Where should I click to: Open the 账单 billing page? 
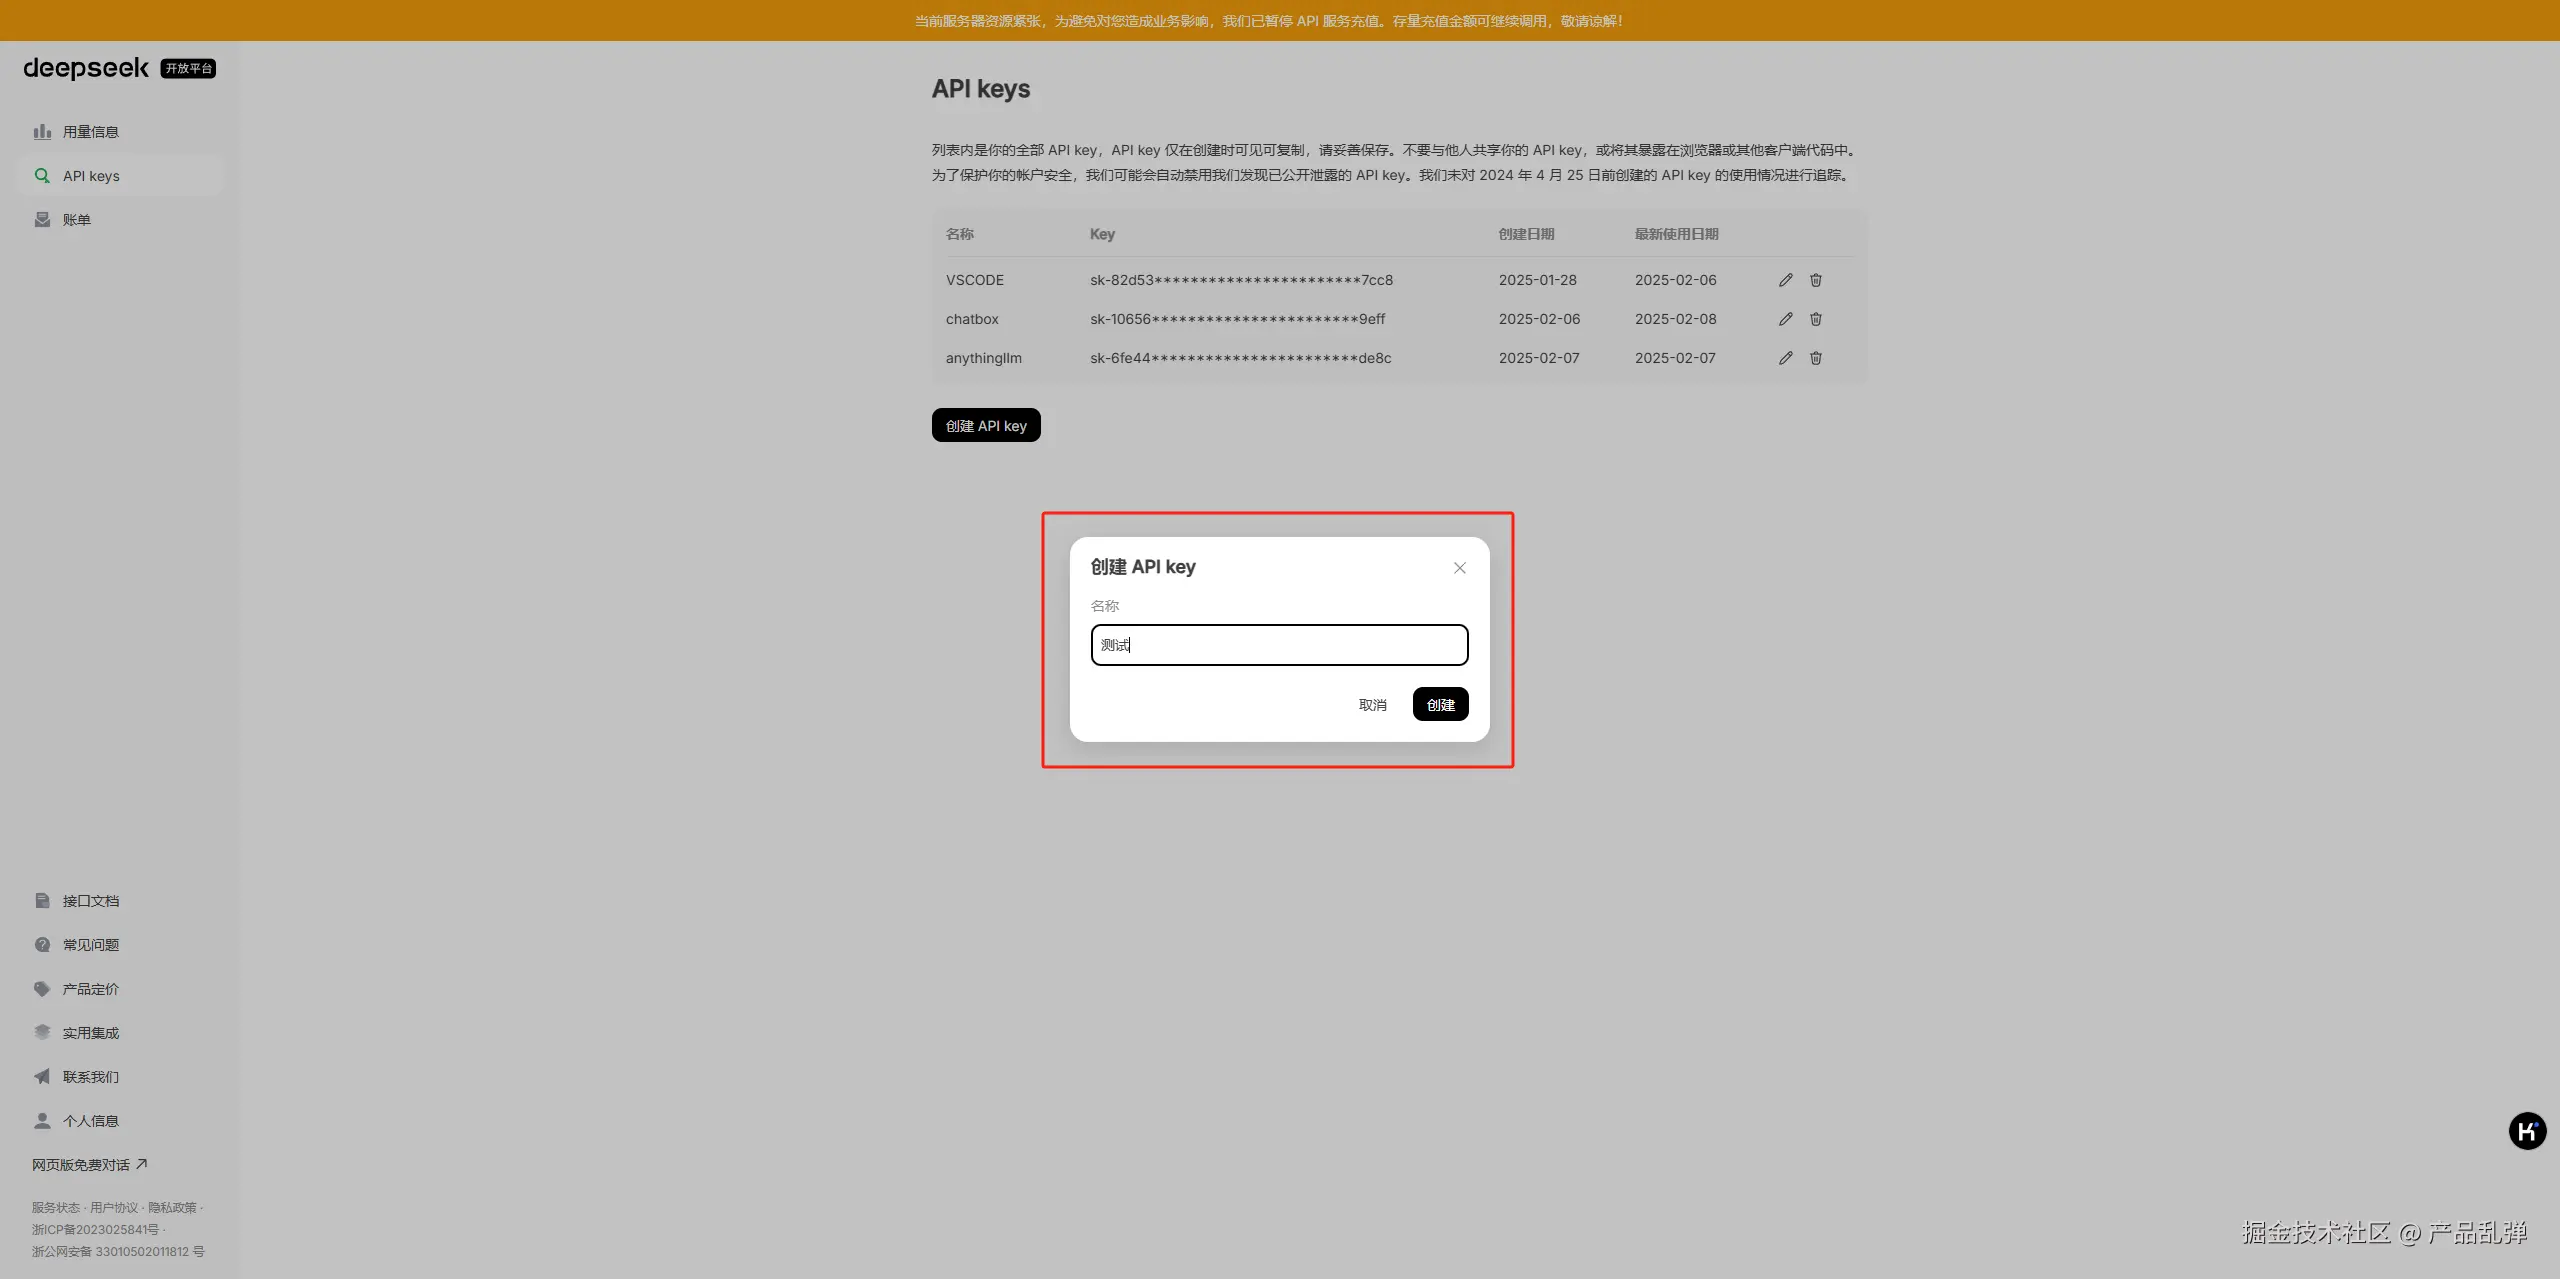pos(76,220)
